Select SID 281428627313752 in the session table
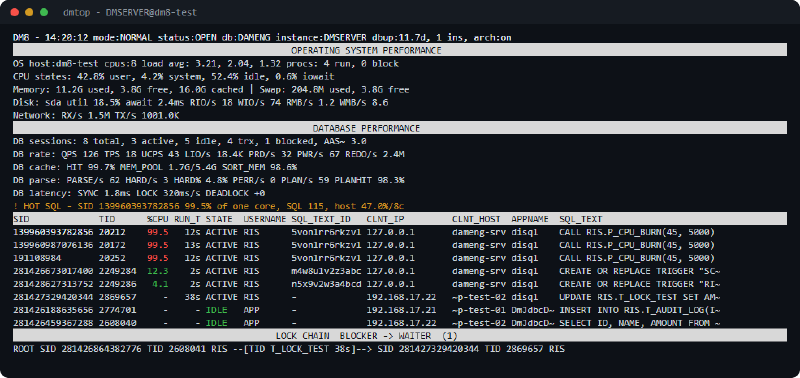Screen dimensions: 800x378 pos(54,284)
